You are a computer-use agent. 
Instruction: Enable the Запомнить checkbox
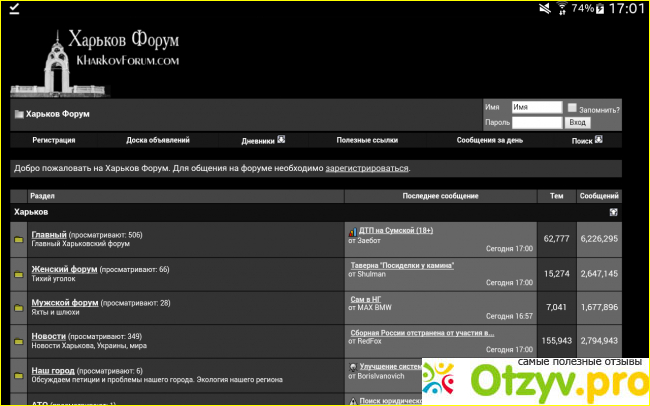coord(572,108)
